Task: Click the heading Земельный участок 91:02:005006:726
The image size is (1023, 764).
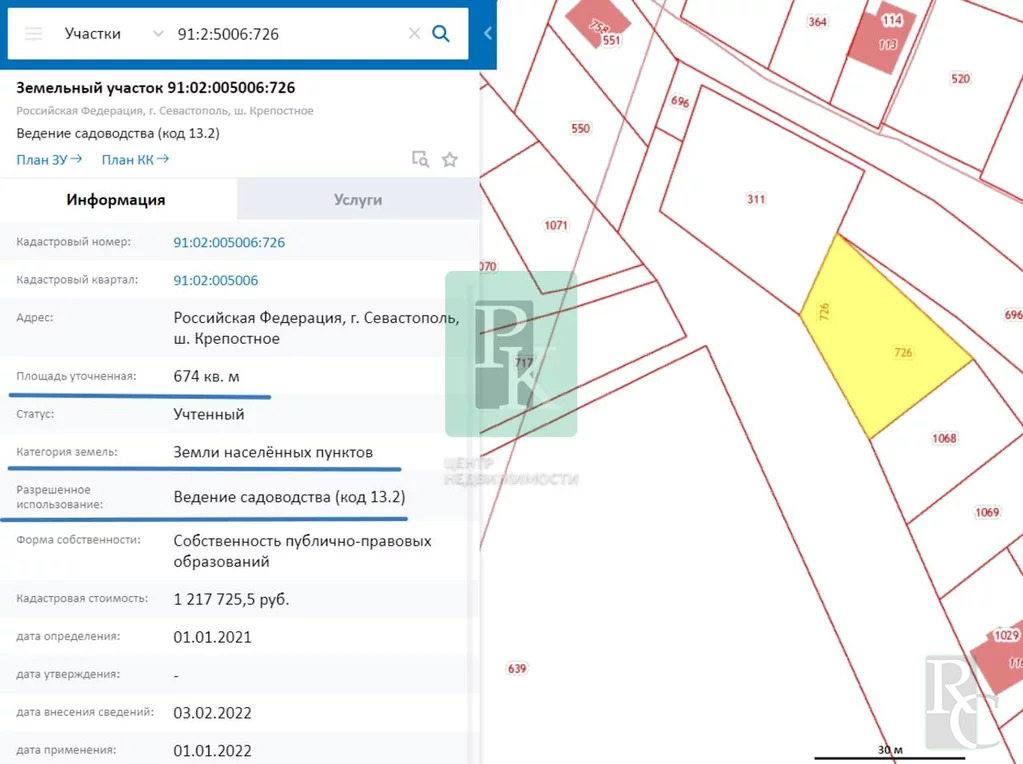Action: tap(155, 87)
